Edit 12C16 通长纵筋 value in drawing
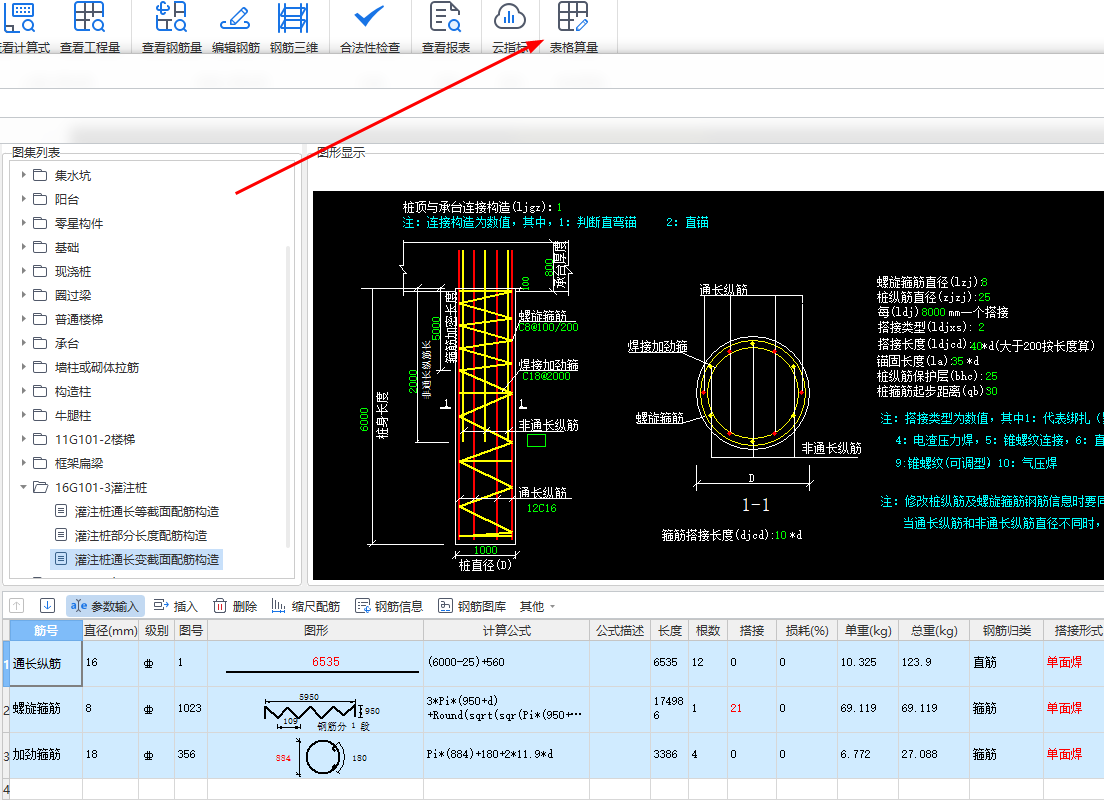The height and width of the screenshot is (800, 1104). coord(541,508)
